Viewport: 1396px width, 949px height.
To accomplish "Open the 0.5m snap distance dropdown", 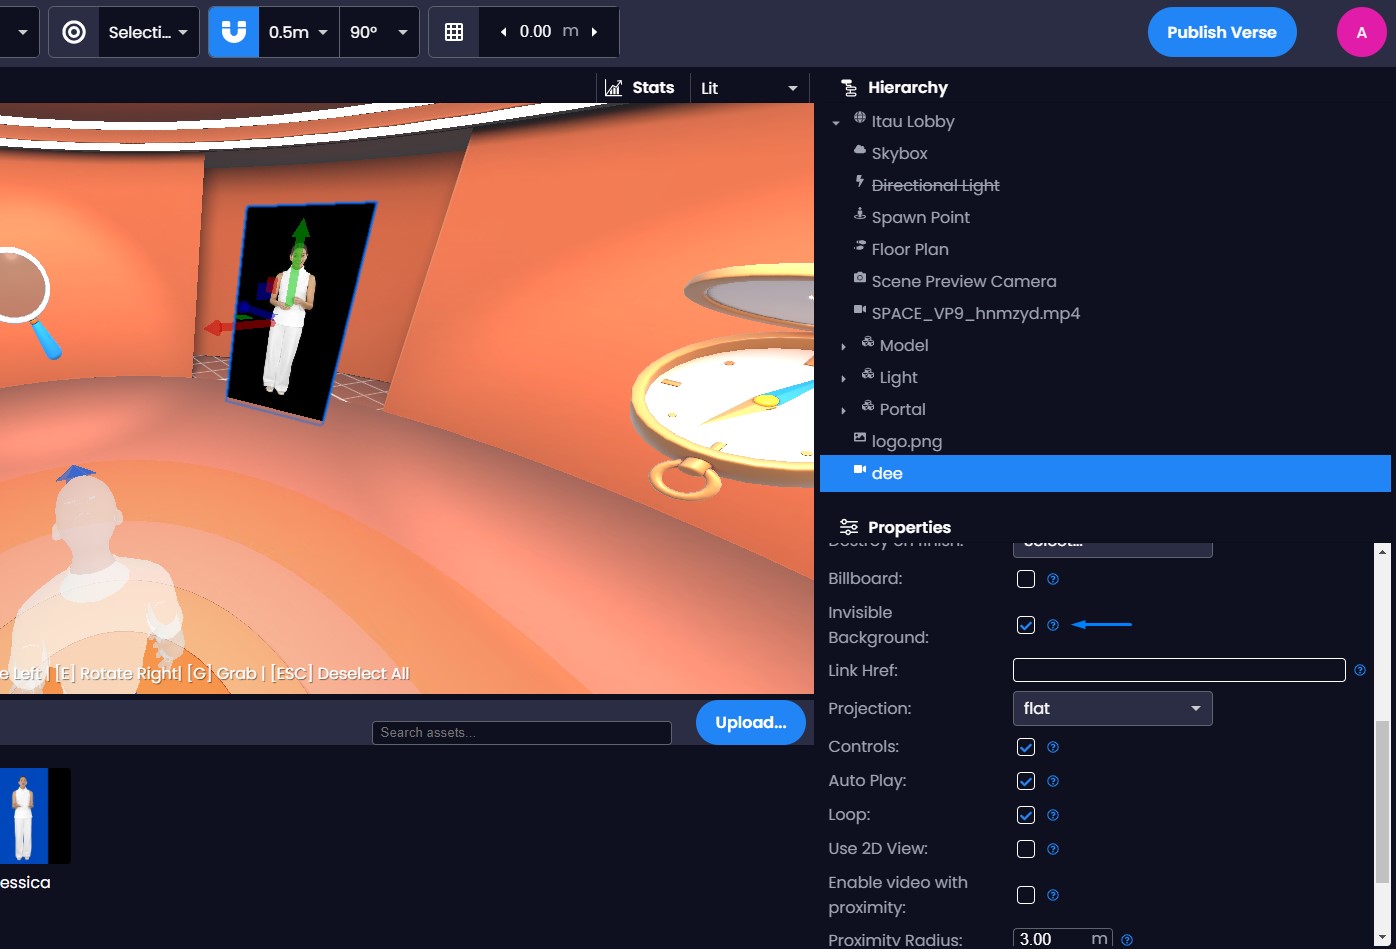I will coord(299,32).
